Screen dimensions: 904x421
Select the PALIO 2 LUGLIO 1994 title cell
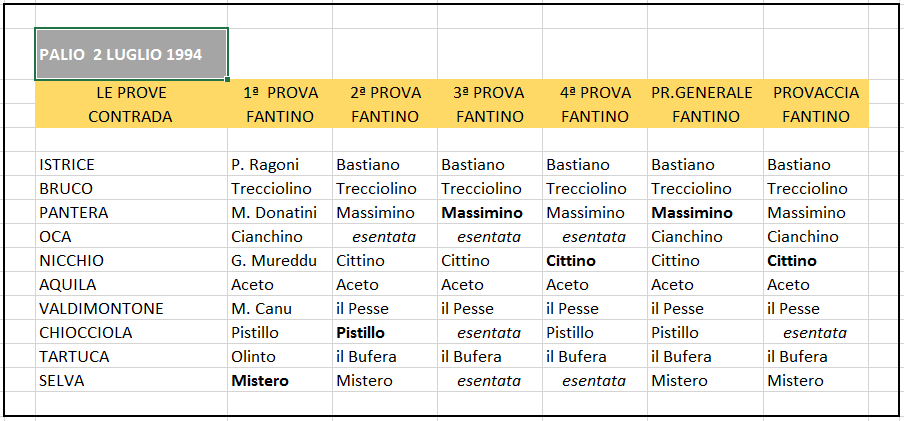(131, 54)
